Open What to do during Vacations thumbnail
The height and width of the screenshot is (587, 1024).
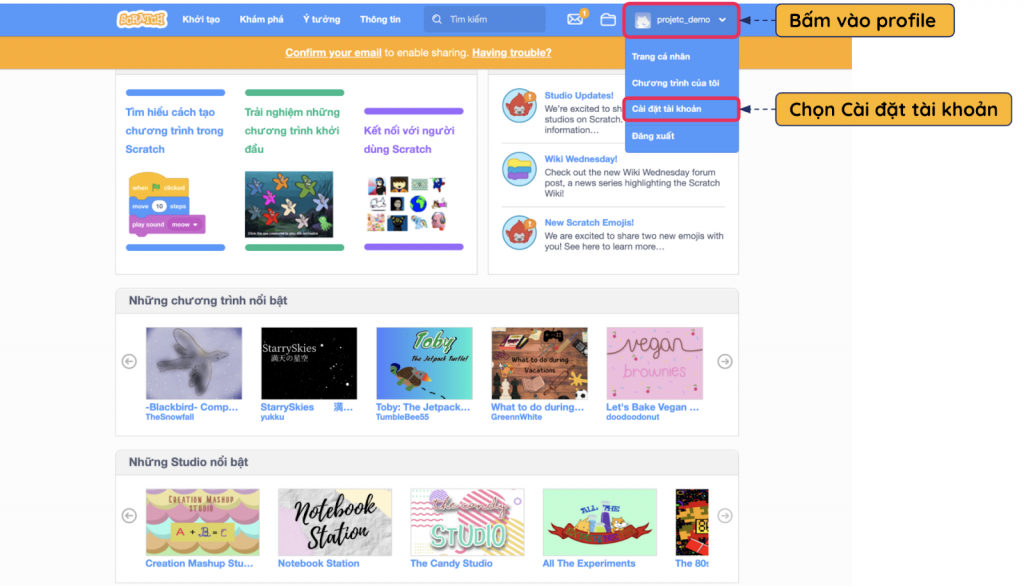[539, 363]
